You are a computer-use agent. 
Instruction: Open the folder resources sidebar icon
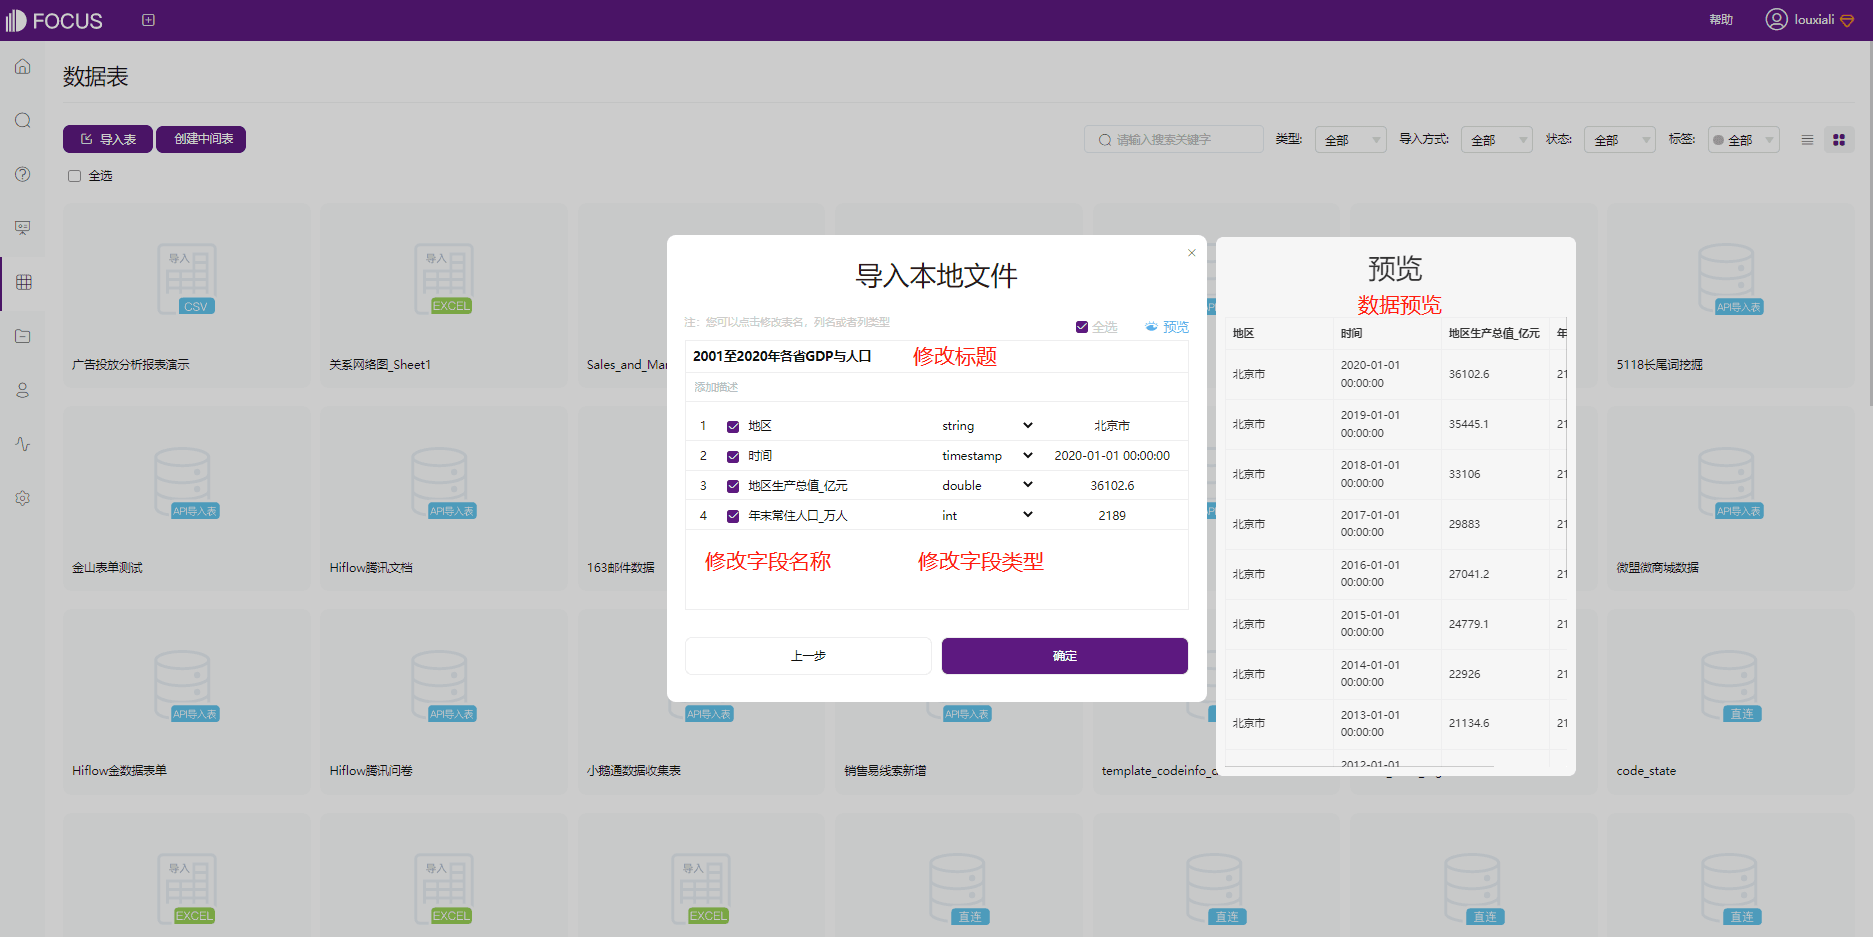pos(22,336)
